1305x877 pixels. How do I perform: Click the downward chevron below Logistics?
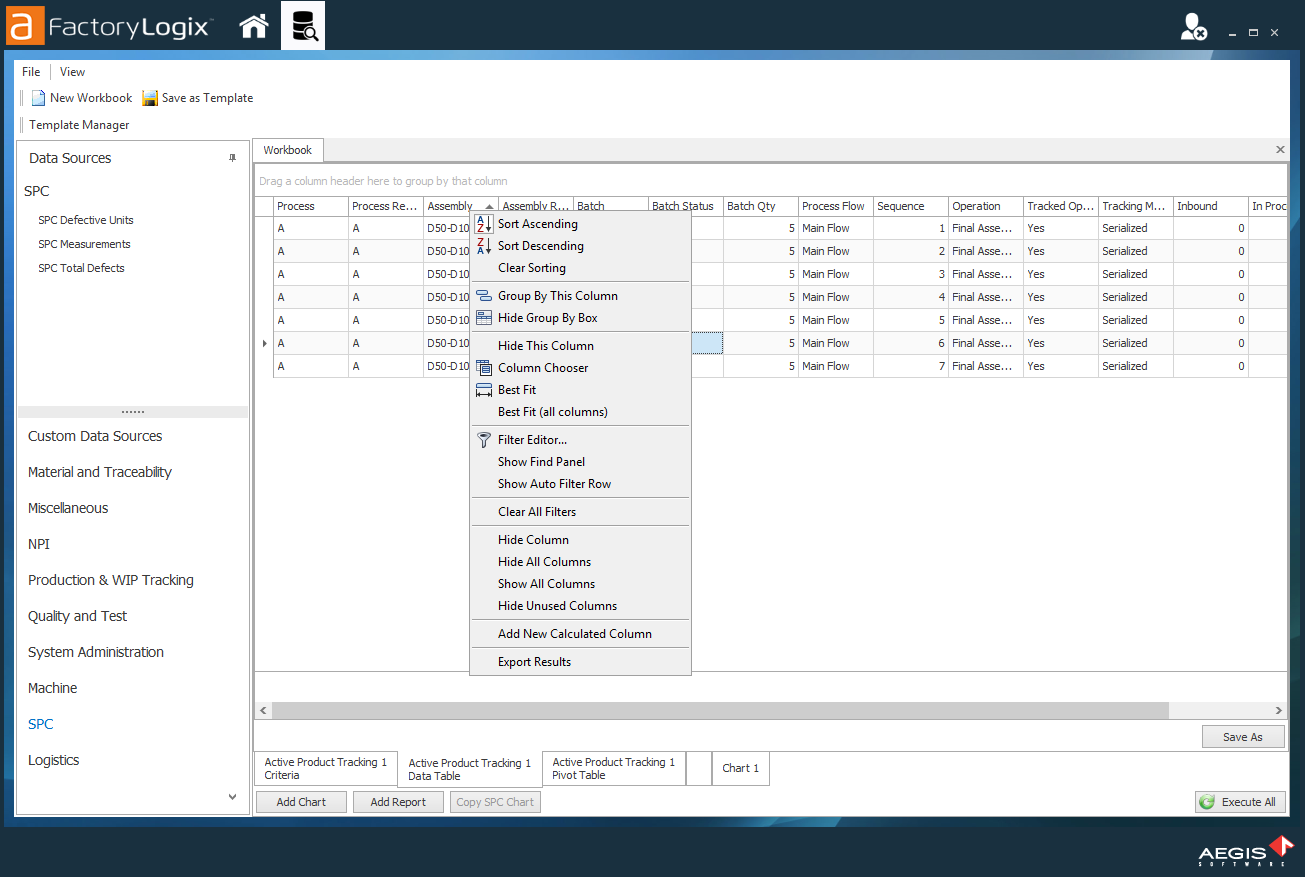pyautogui.click(x=232, y=796)
